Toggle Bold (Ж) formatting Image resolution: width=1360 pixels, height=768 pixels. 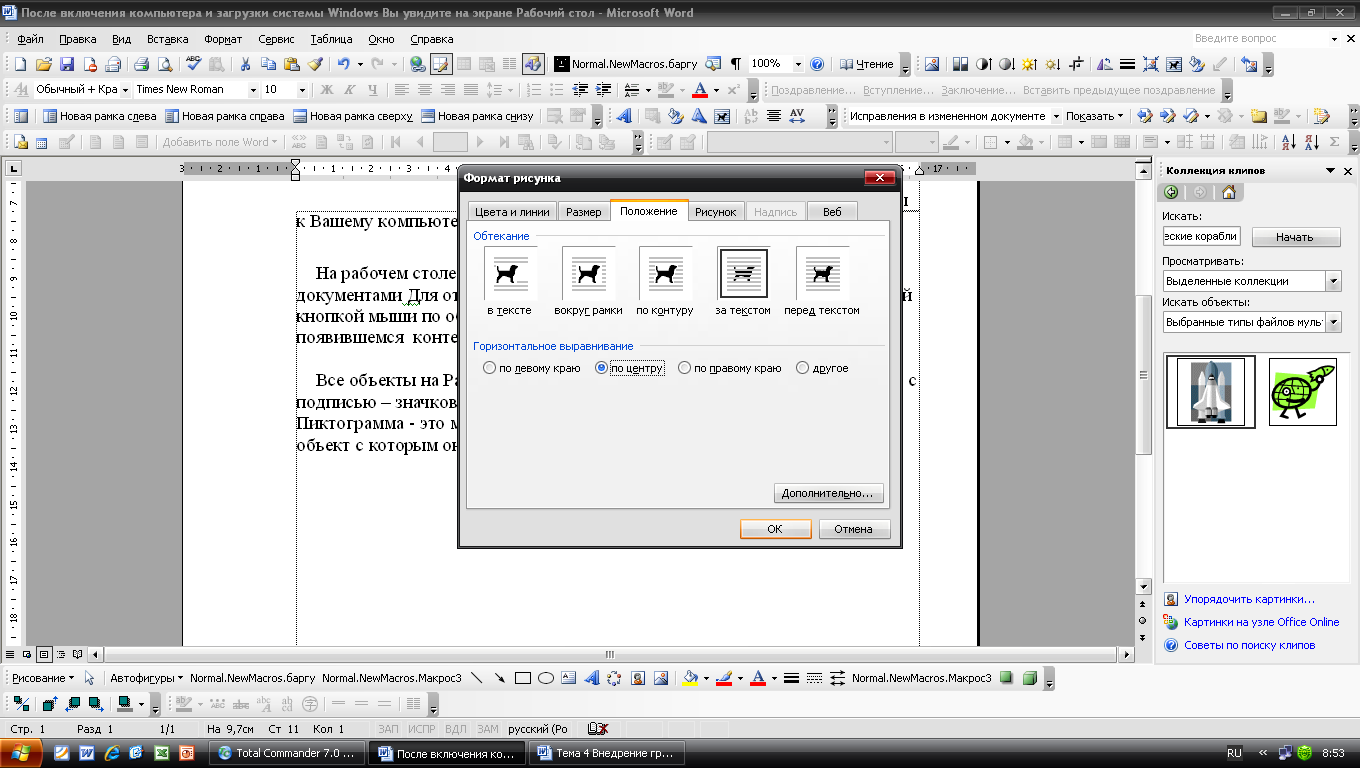pyautogui.click(x=326, y=90)
